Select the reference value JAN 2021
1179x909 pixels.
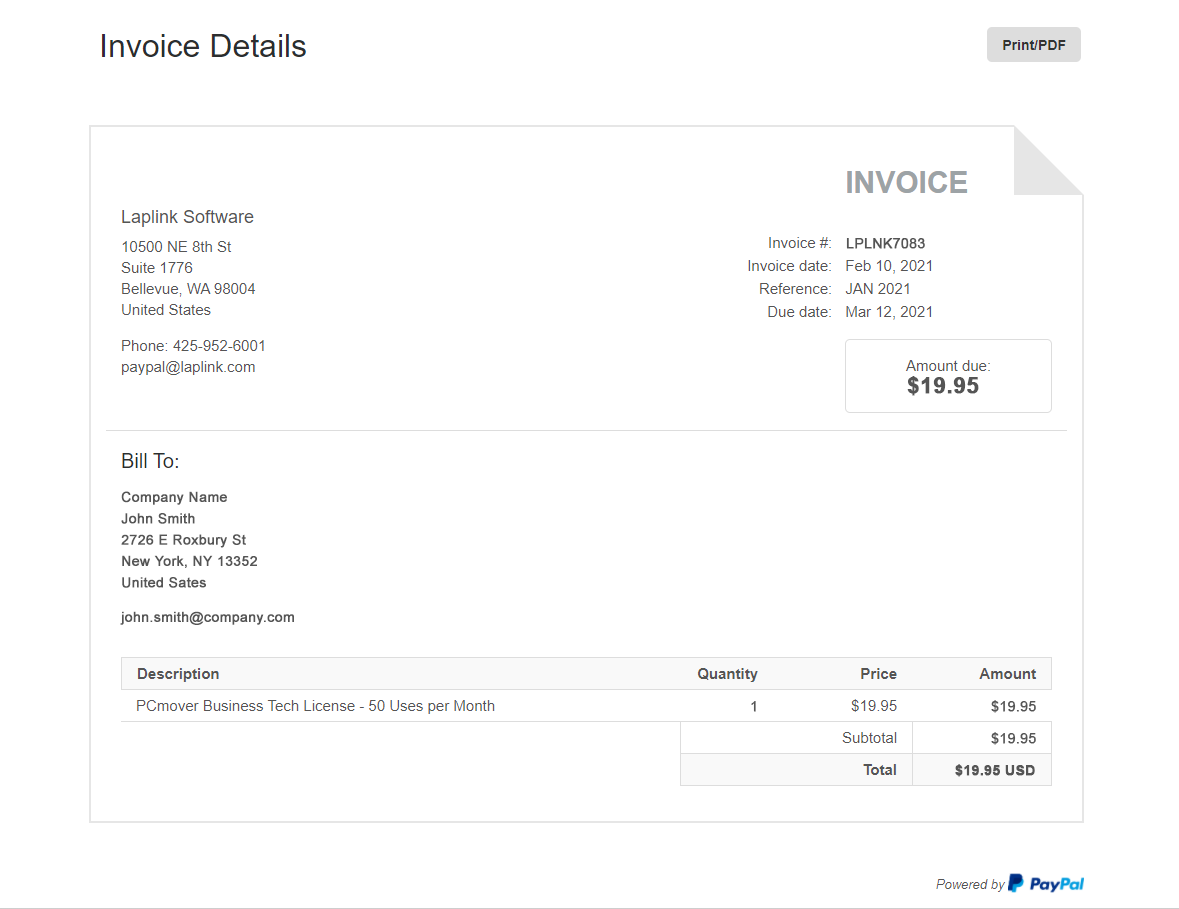[877, 289]
